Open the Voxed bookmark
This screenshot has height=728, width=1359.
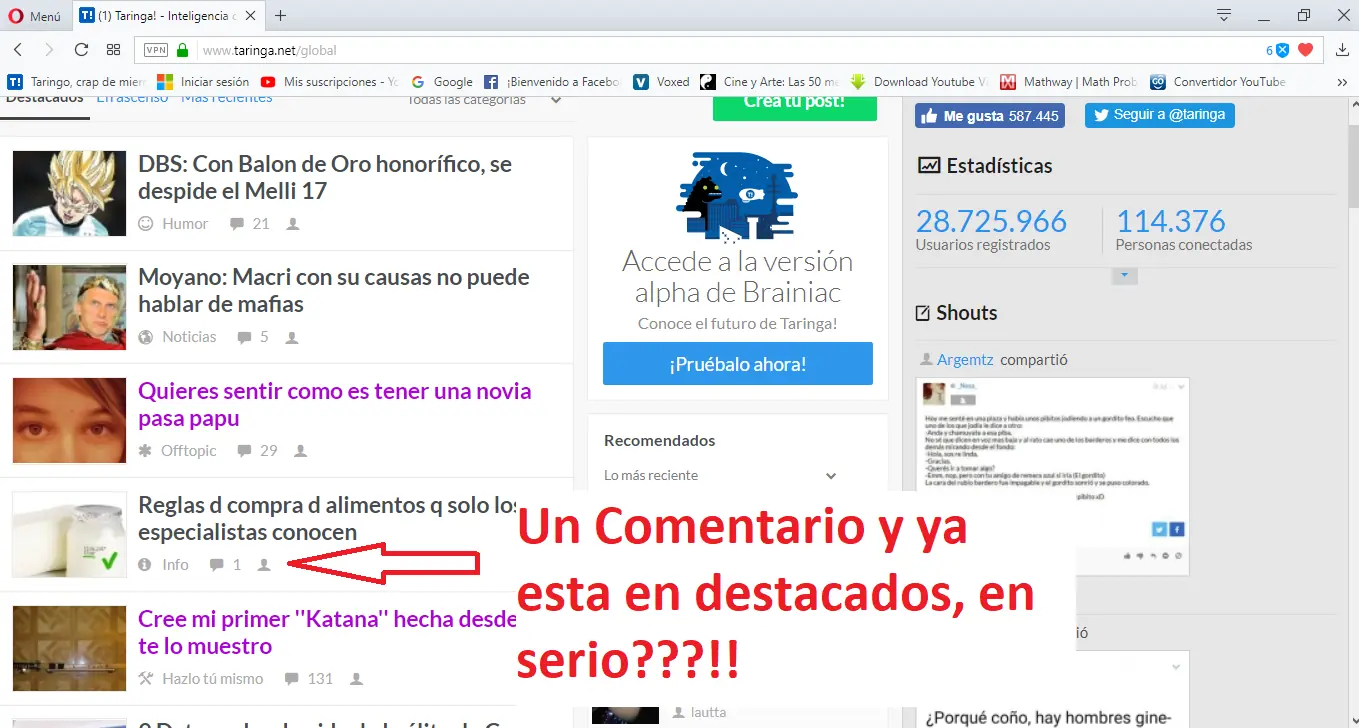tap(661, 82)
